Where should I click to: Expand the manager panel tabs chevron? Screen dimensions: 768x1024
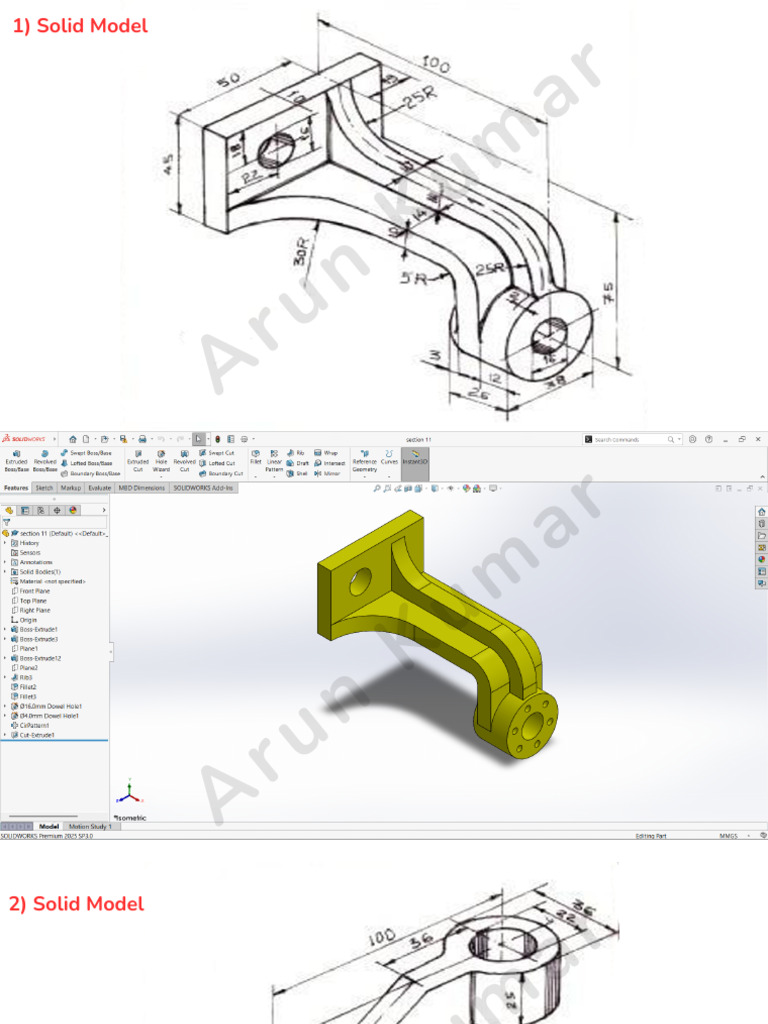104,510
